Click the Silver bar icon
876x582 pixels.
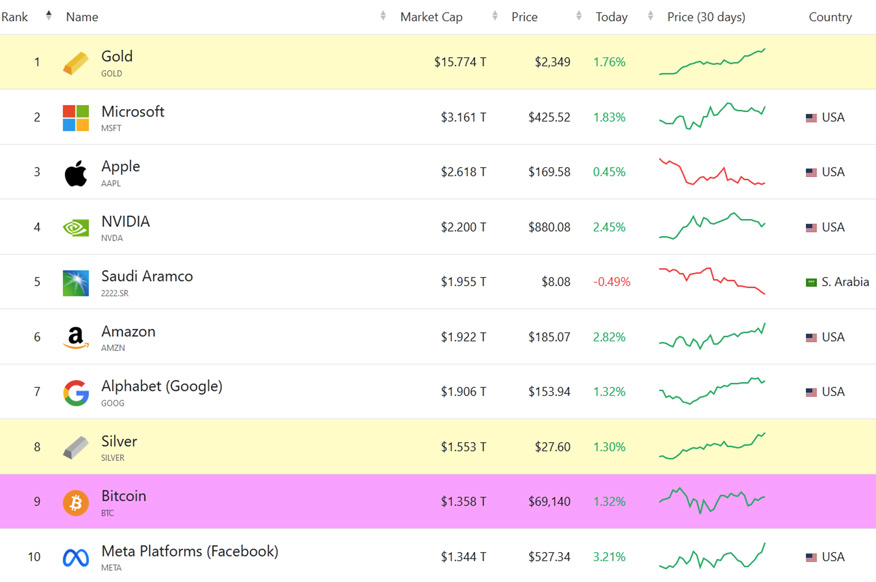[76, 447]
